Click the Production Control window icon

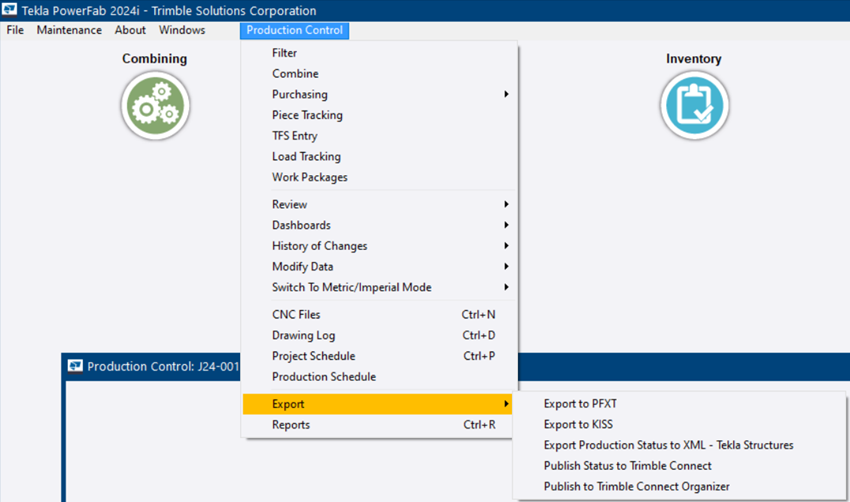tap(75, 366)
